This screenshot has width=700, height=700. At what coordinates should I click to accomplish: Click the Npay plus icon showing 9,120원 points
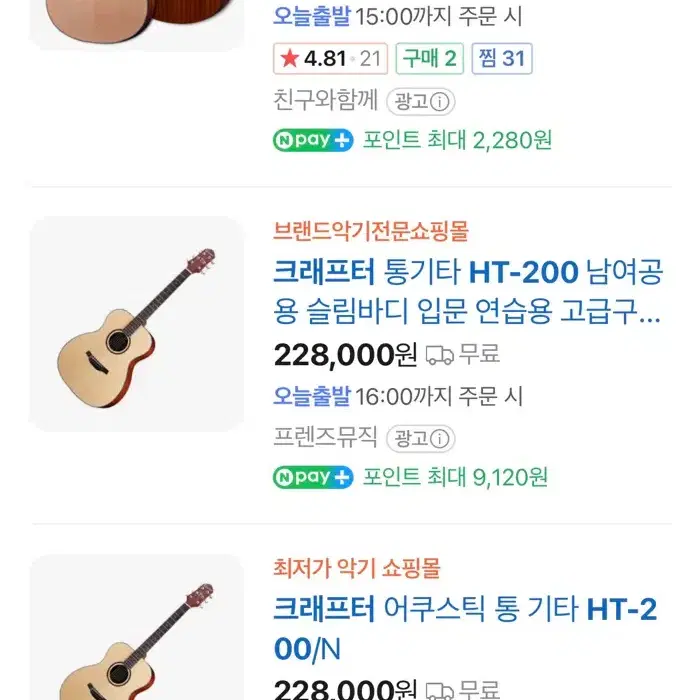coord(313,477)
